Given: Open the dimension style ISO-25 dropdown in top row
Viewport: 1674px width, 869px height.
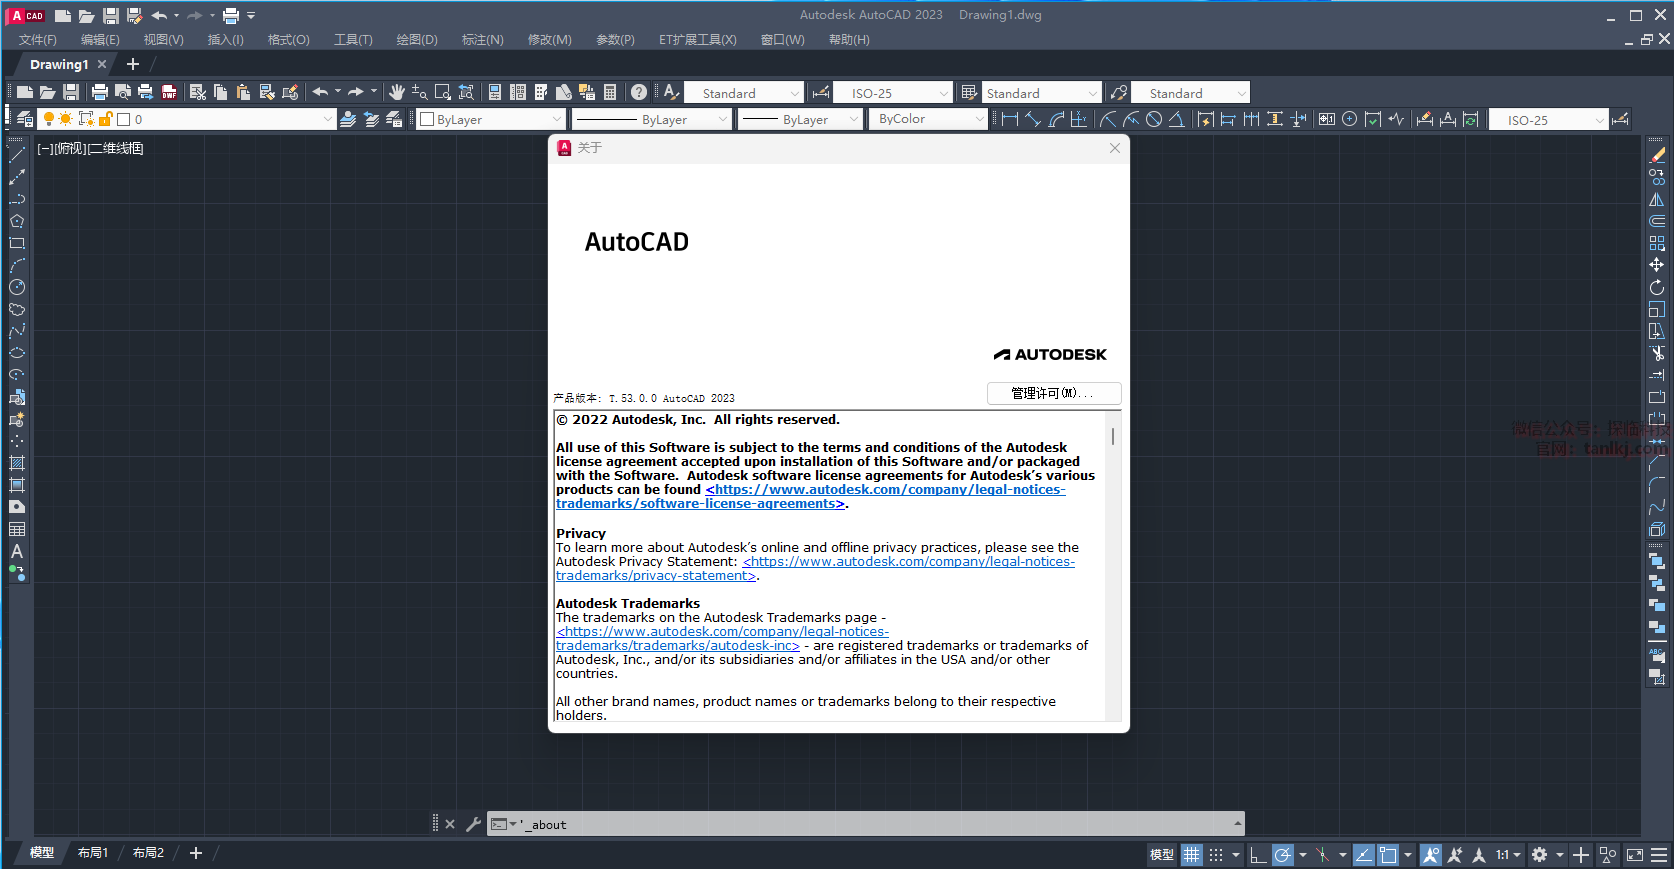Looking at the screenshot, I should (x=893, y=93).
